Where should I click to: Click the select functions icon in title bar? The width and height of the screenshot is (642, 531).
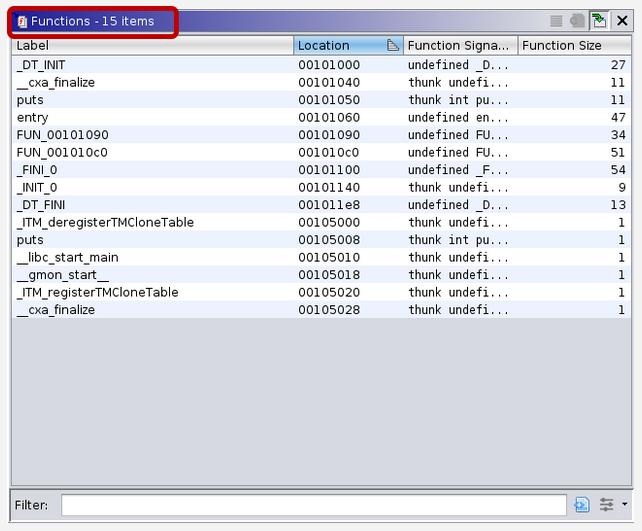click(557, 20)
